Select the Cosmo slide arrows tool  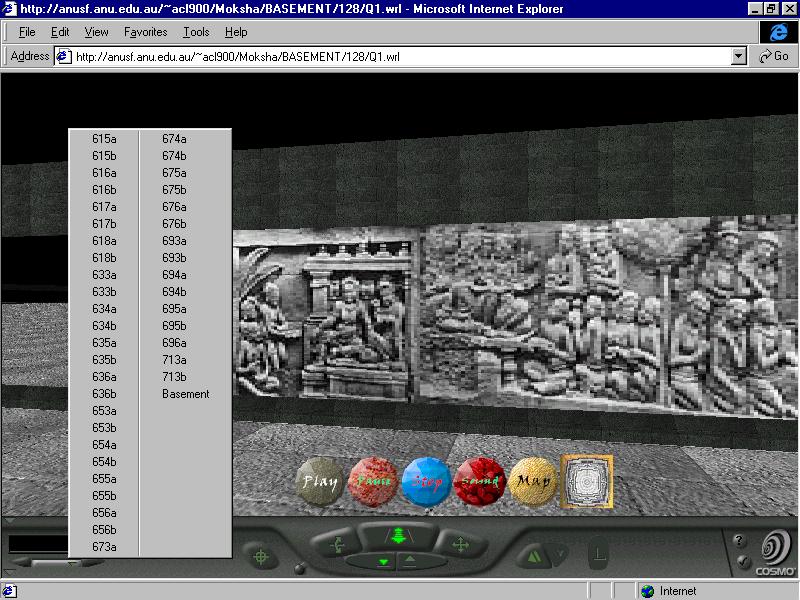coord(460,545)
